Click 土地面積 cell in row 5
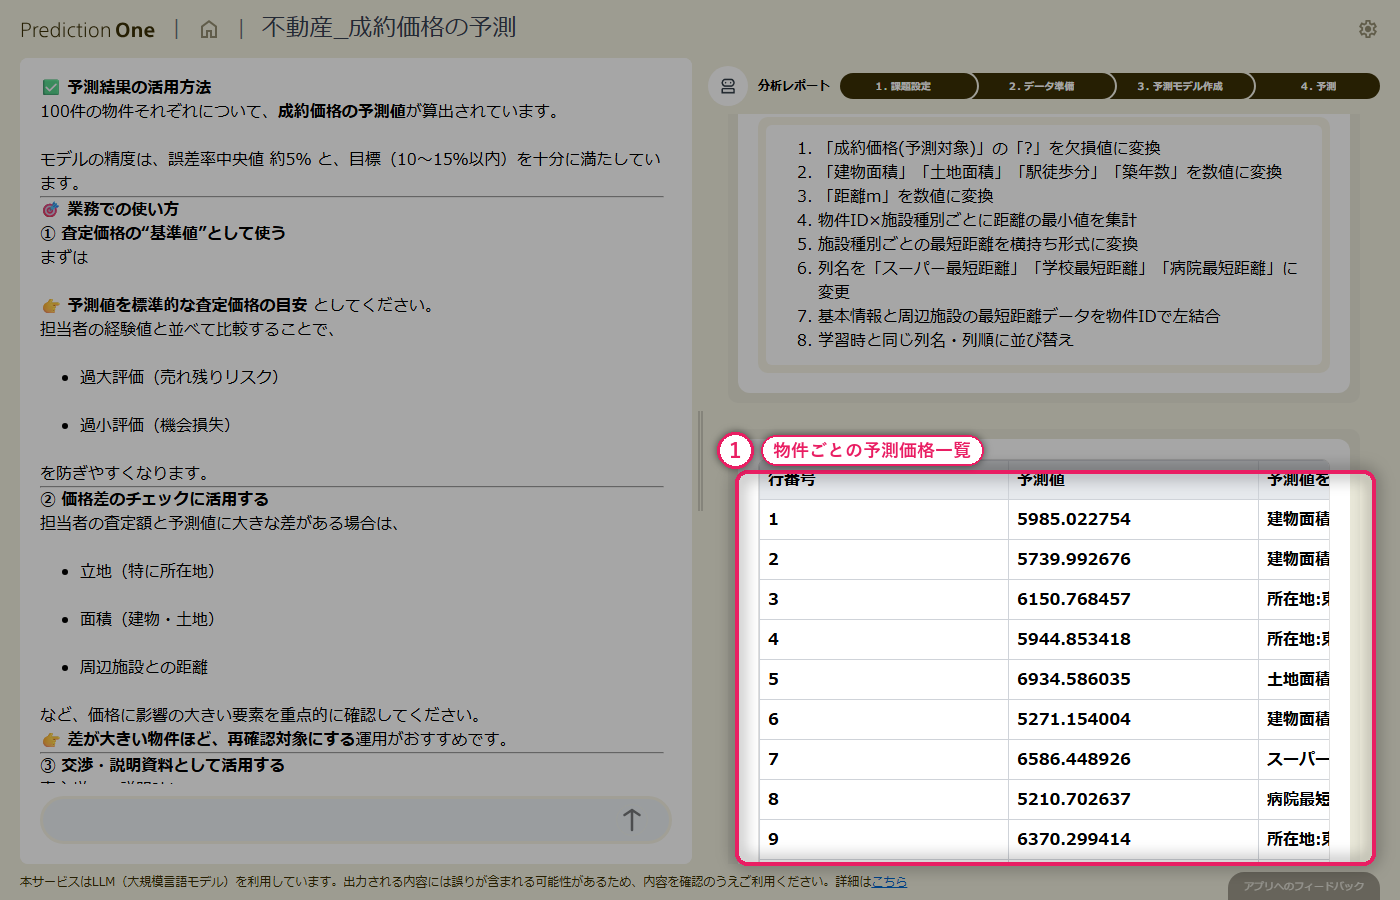Screen dimensions: 1400x900 tap(1295, 679)
